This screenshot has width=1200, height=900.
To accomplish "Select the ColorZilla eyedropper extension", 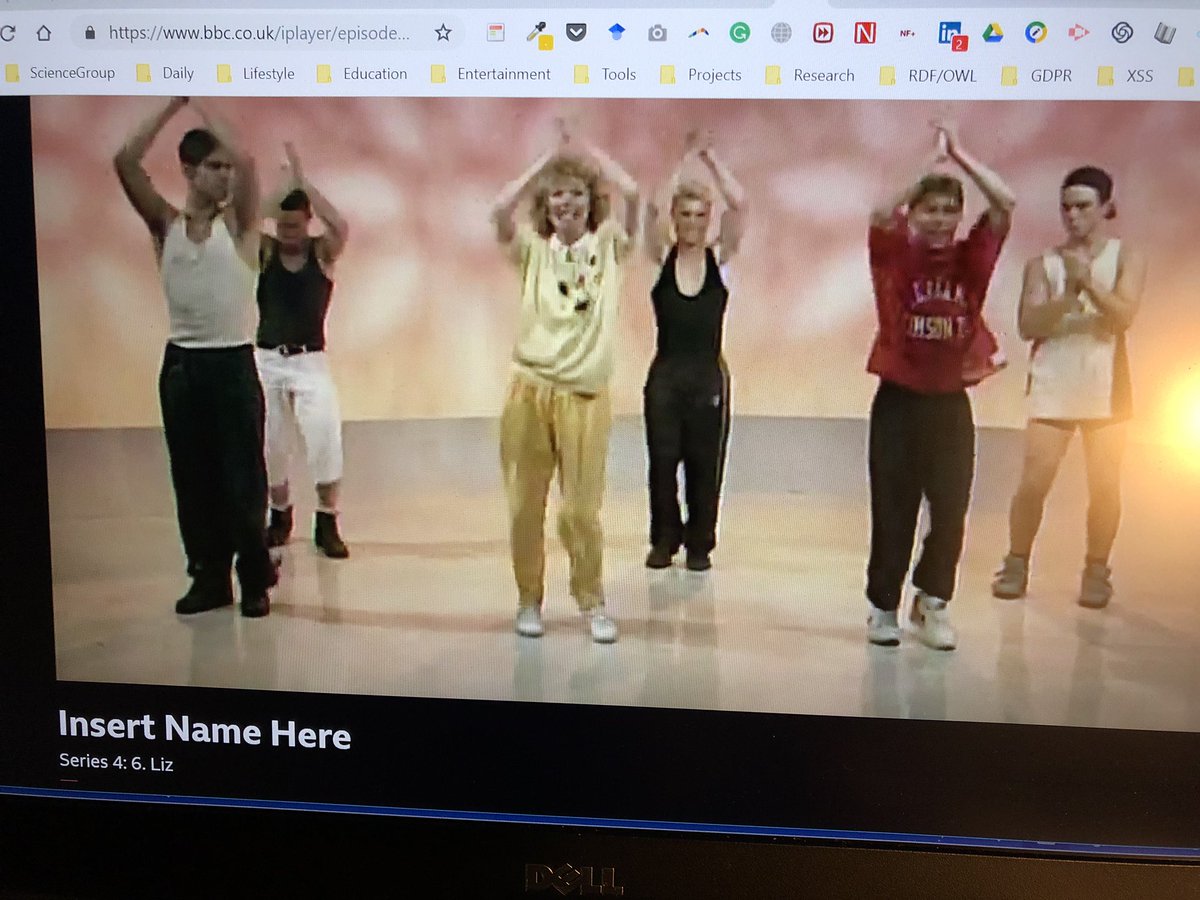I will point(536,32).
